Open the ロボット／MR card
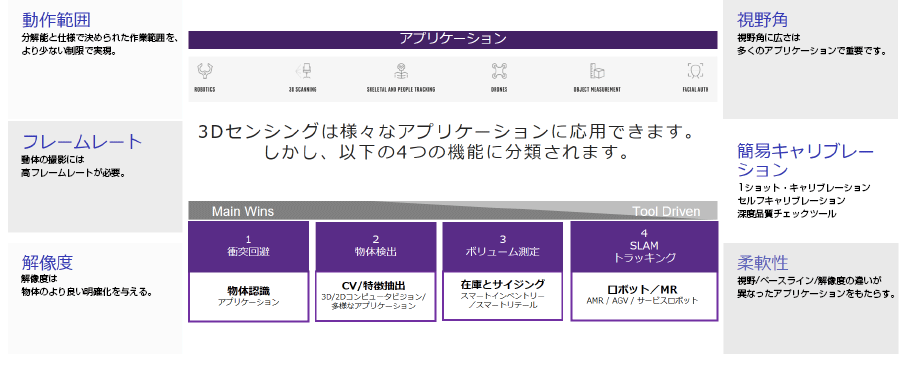The width and height of the screenshot is (900, 366). 644,296
